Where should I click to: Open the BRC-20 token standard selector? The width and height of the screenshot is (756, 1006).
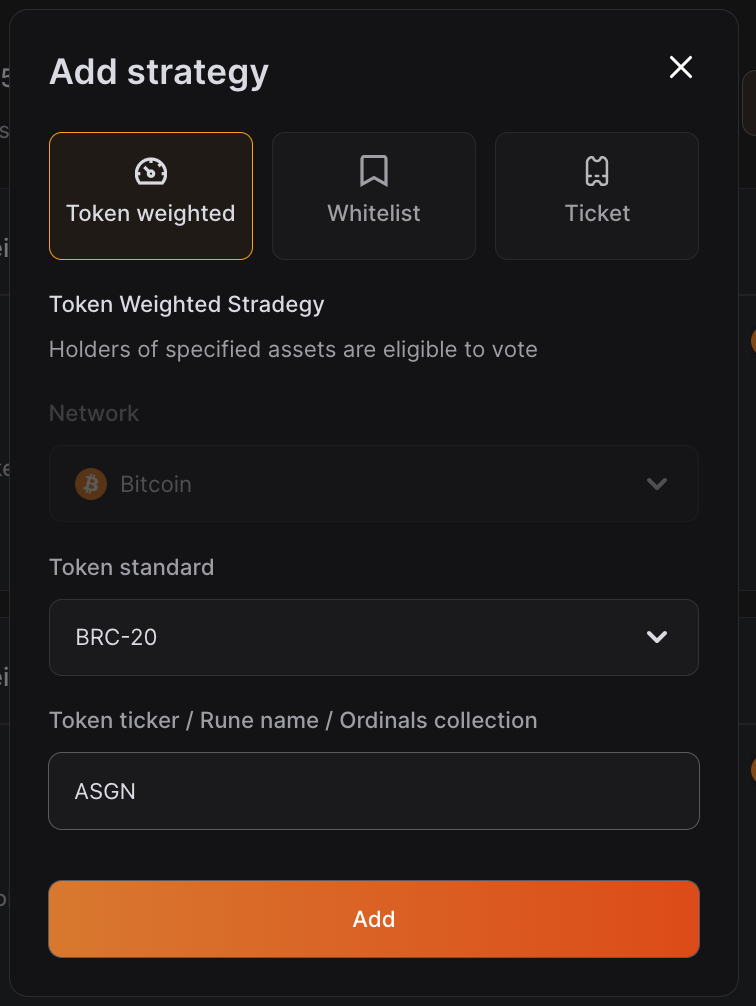(x=373, y=637)
